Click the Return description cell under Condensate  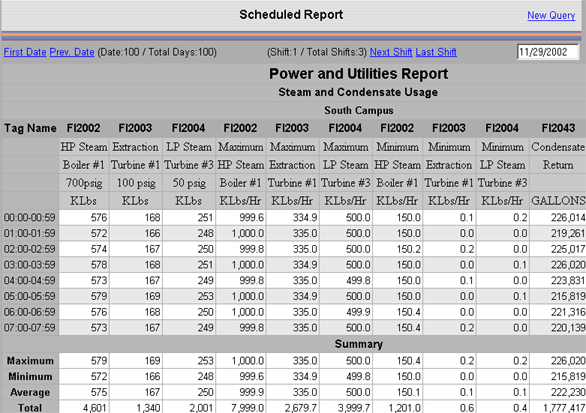point(558,165)
